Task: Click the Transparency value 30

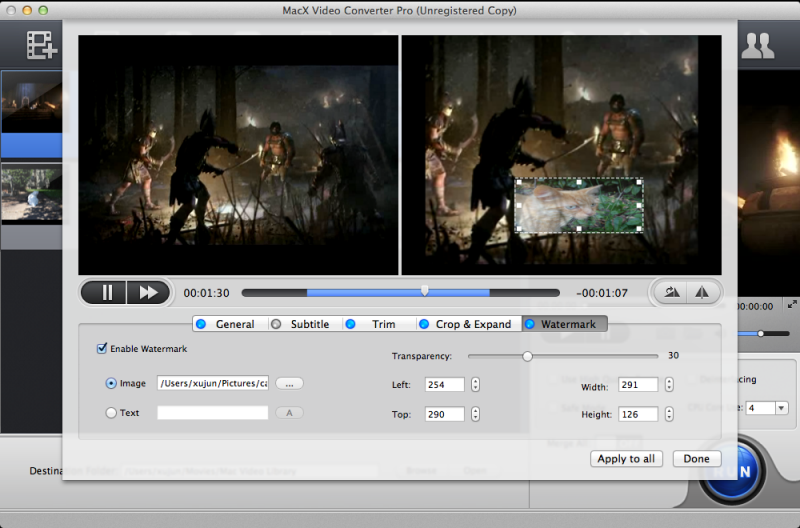Action: [x=673, y=355]
